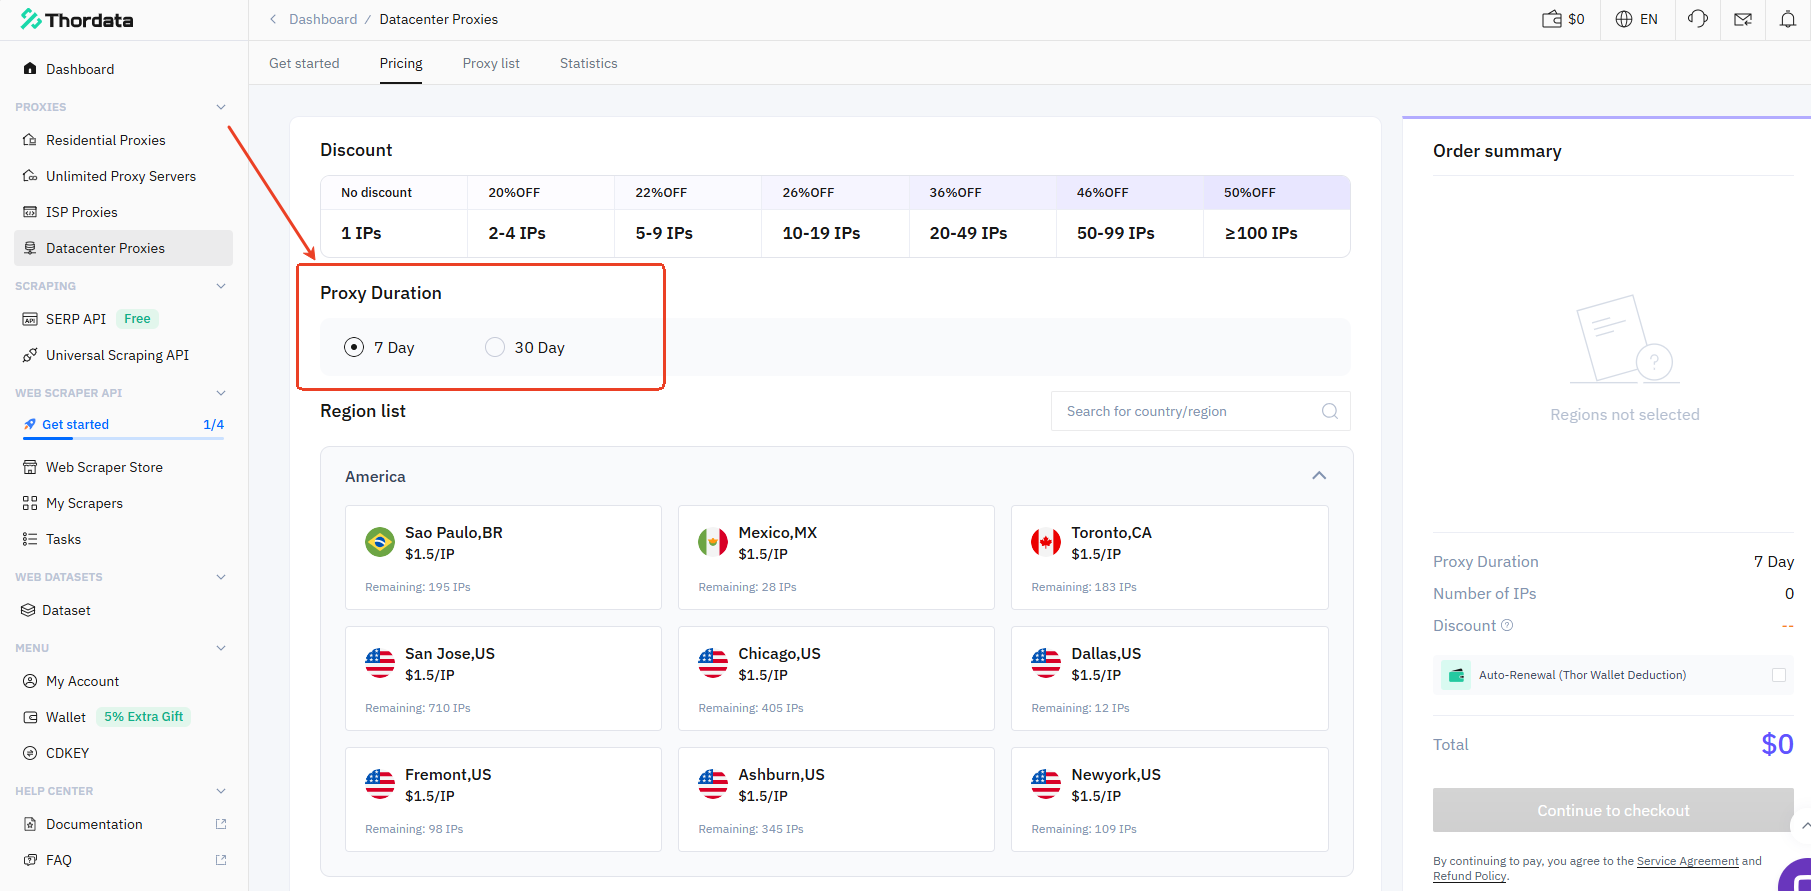1811x891 pixels.
Task: Click the 50%OFF ≥100 IPs discount tier
Action: click(x=1277, y=216)
